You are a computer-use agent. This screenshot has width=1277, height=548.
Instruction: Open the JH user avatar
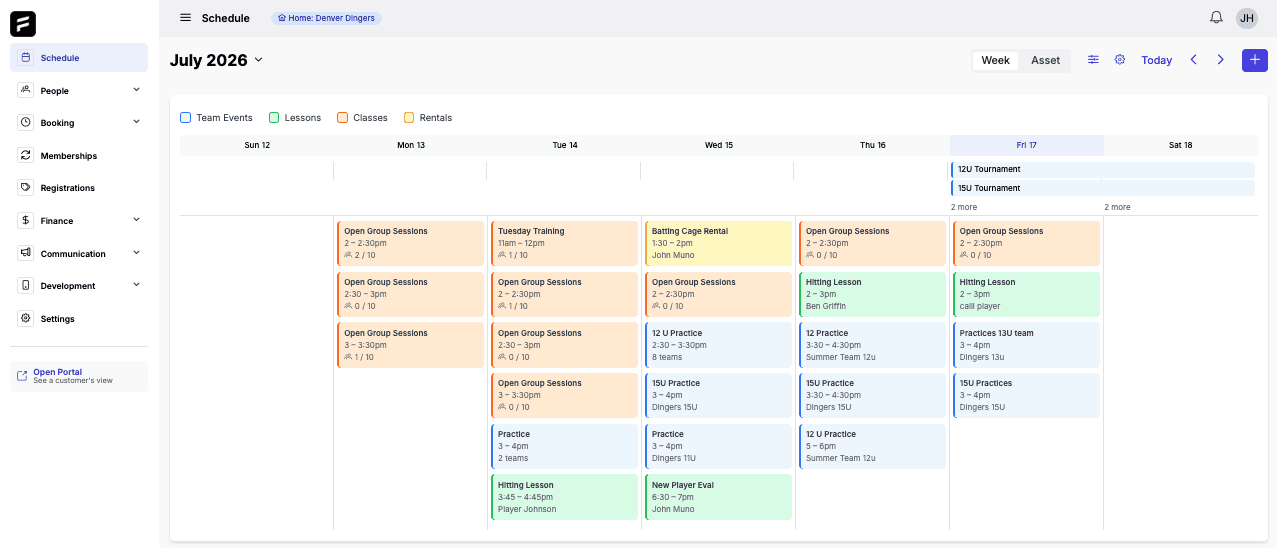tap(1247, 18)
